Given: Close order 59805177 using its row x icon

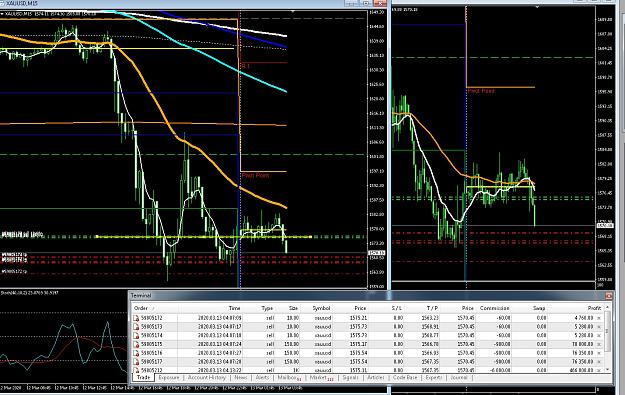Looking at the screenshot, I should click(x=599, y=362).
